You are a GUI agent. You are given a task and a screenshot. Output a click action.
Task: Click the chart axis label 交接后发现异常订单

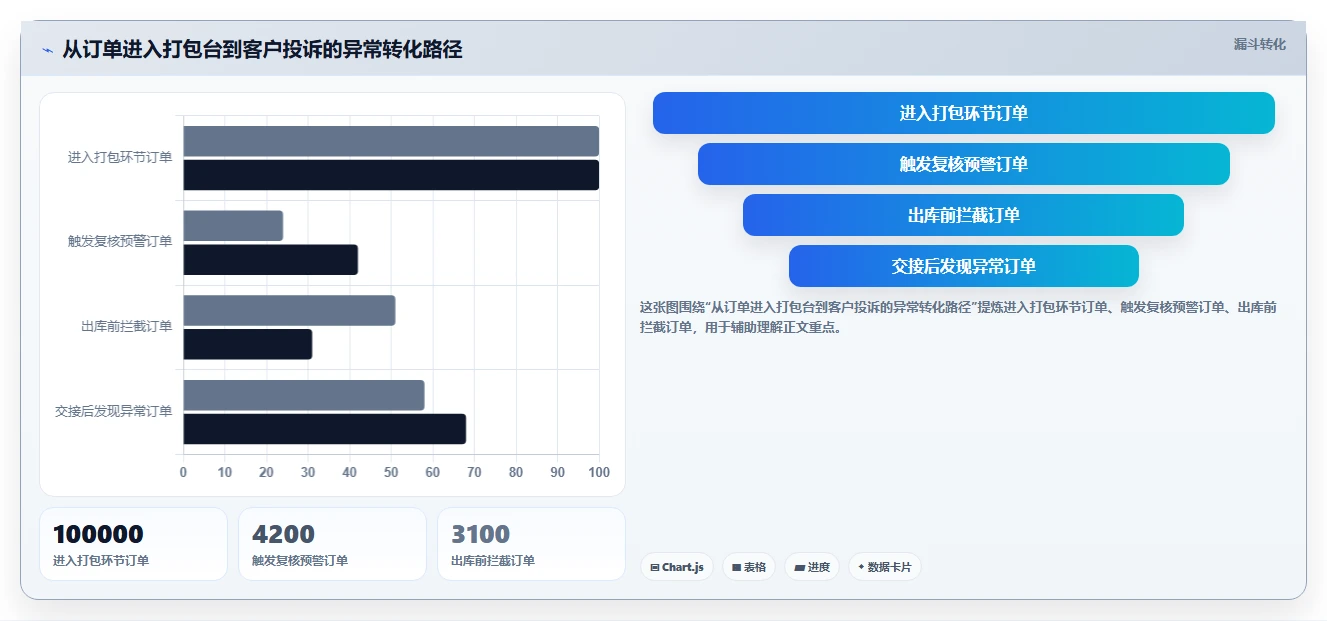pos(114,411)
